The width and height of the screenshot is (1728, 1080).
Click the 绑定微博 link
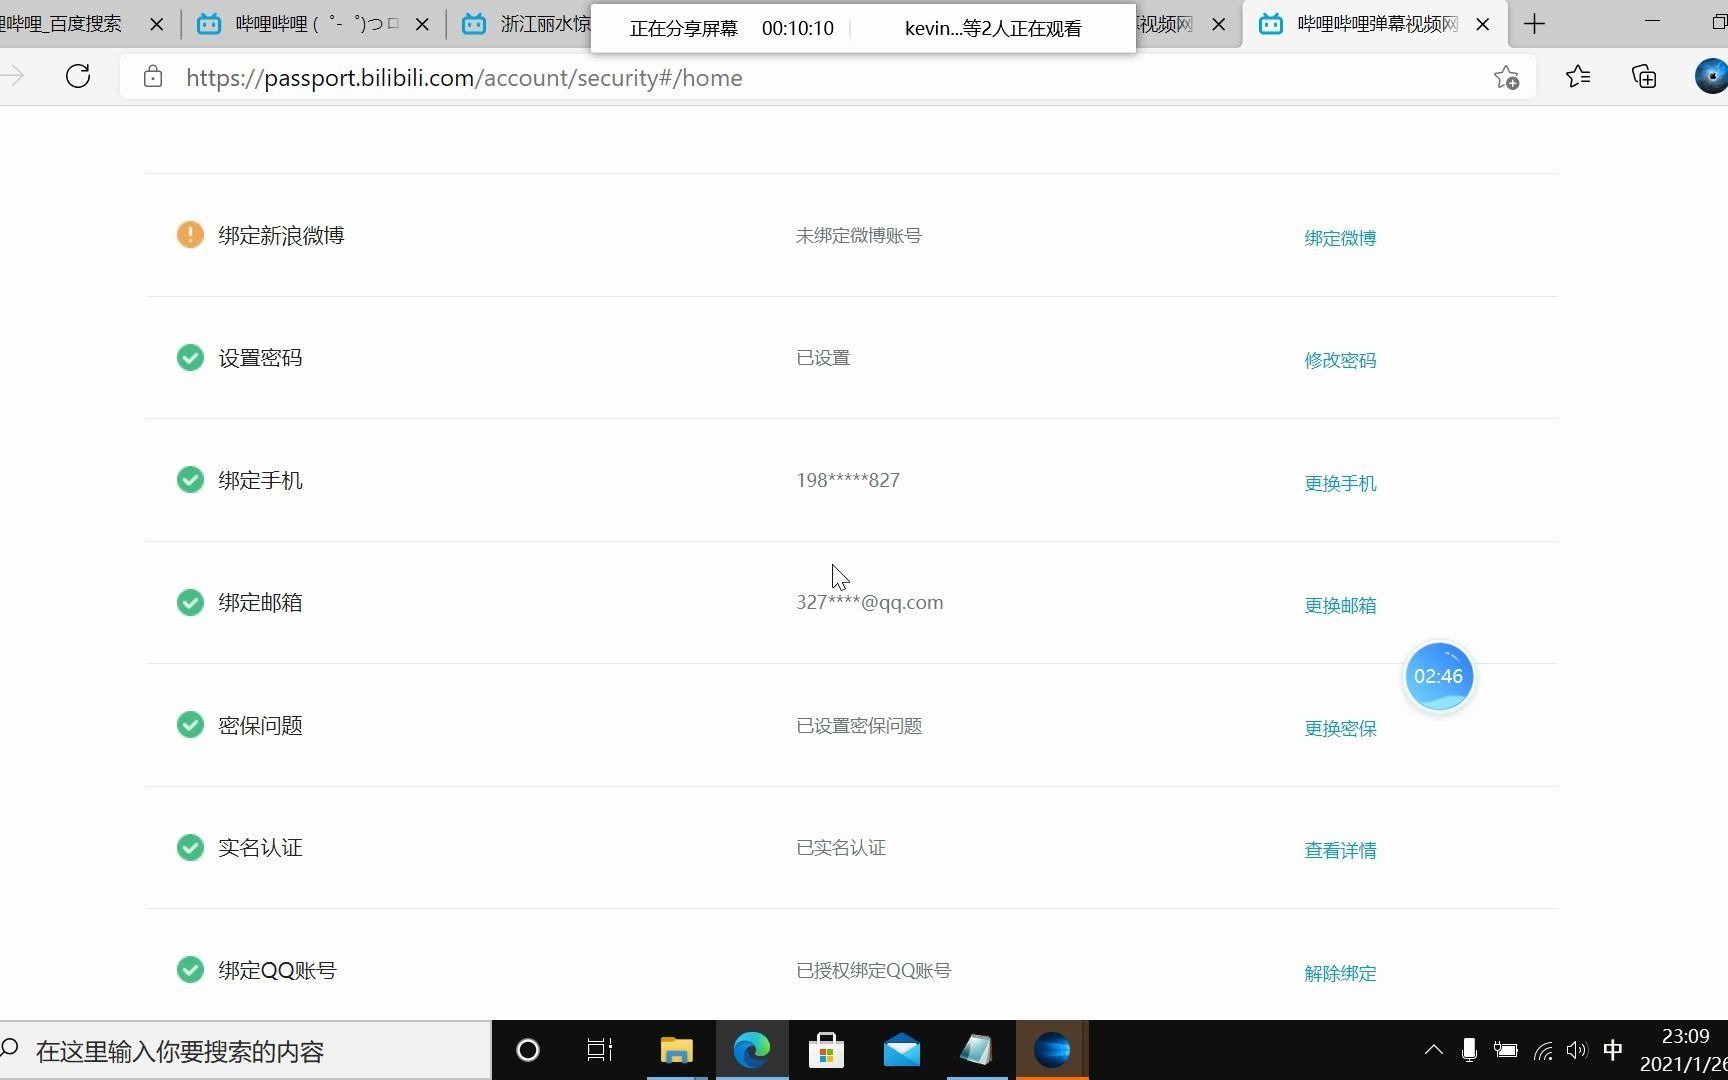pos(1340,238)
